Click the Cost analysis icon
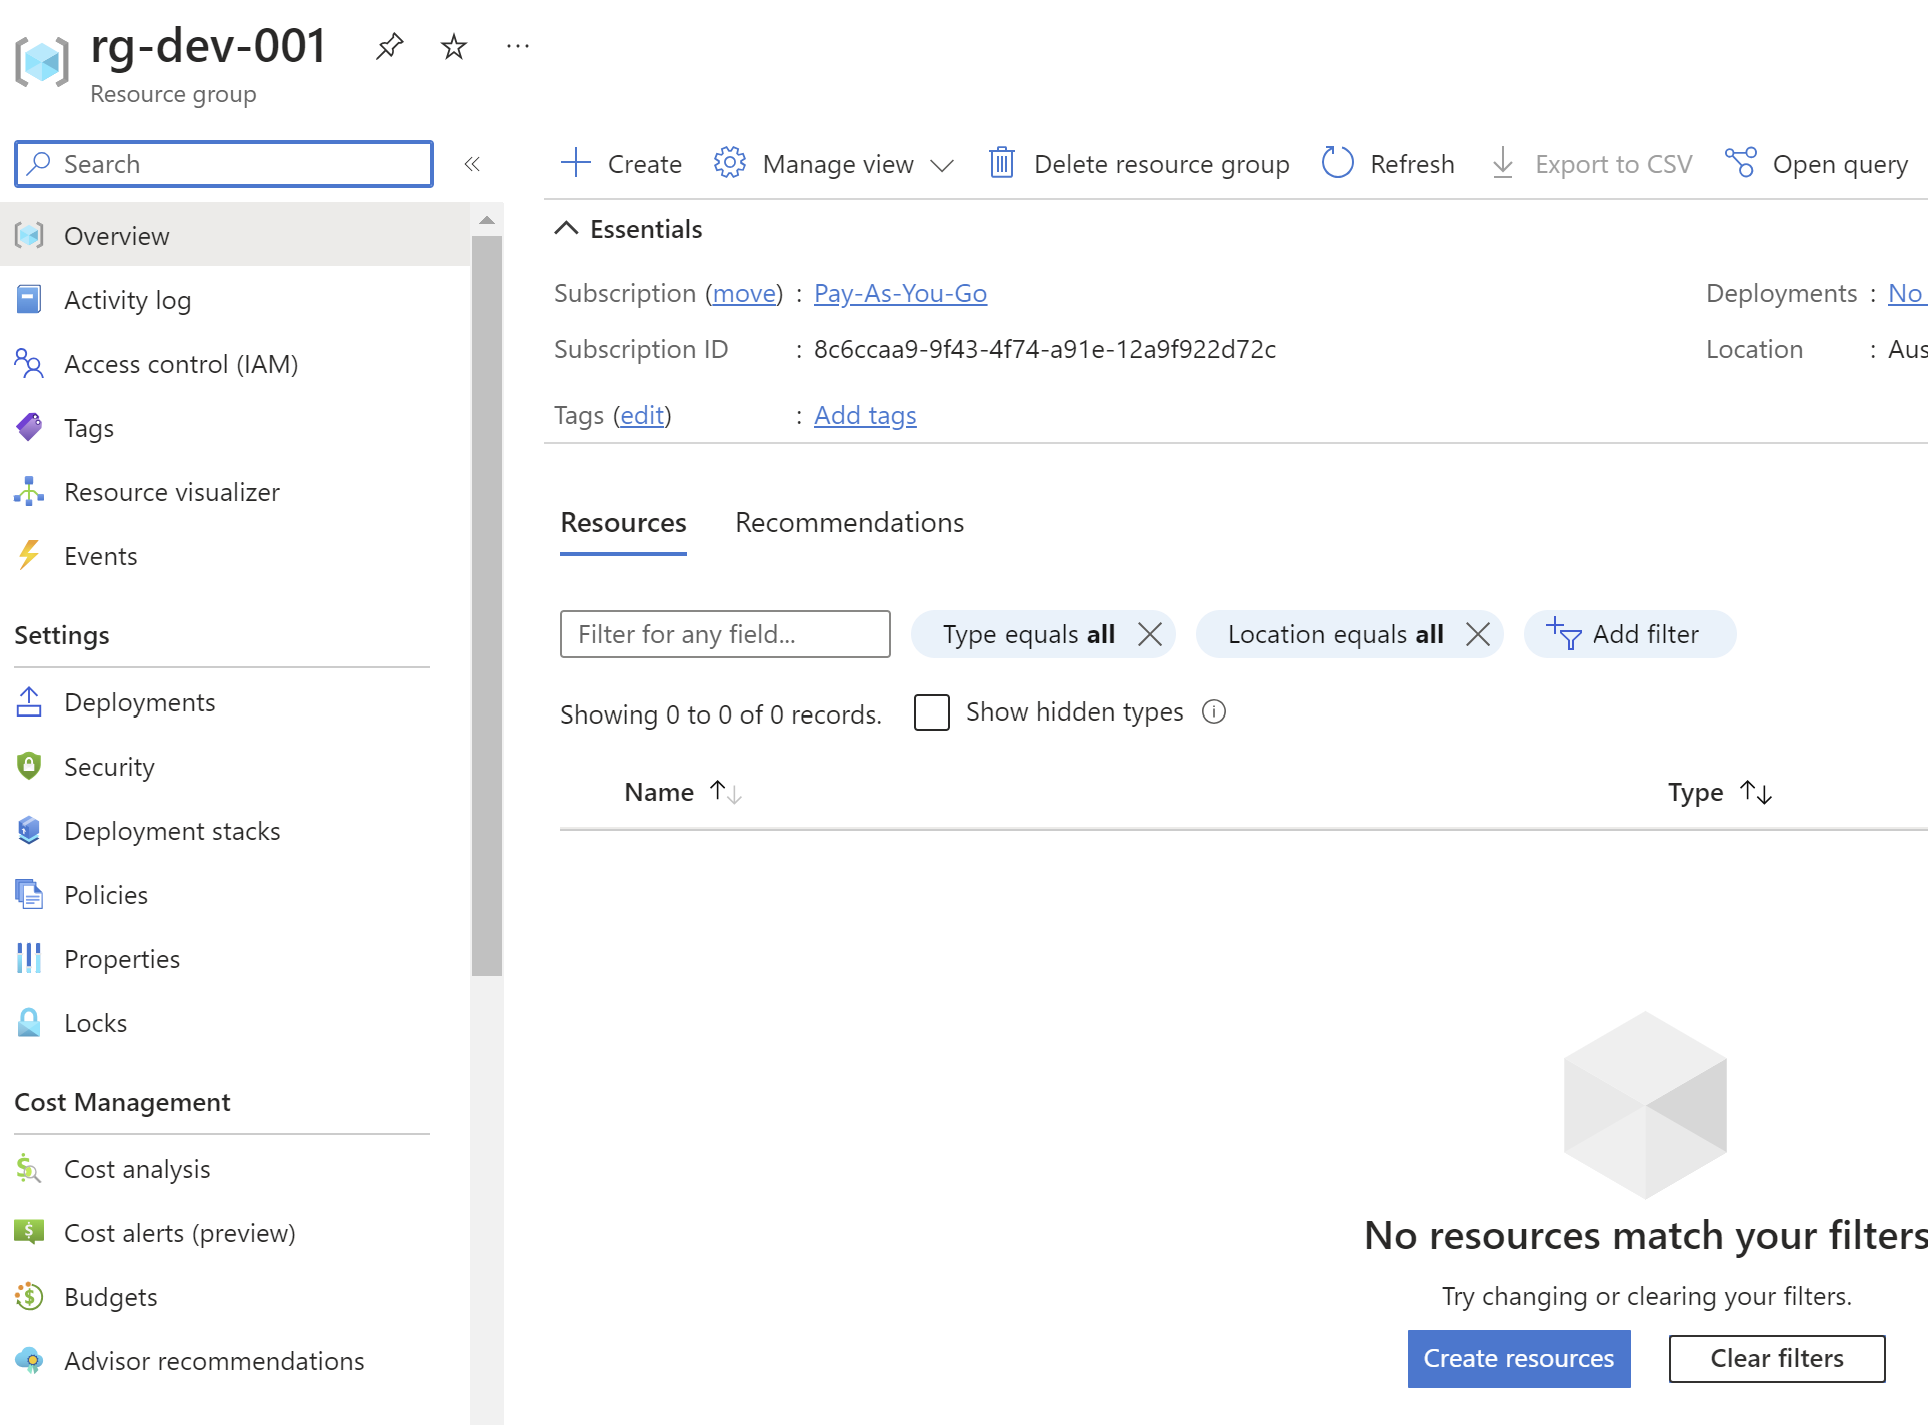1928x1426 pixels. (29, 1168)
